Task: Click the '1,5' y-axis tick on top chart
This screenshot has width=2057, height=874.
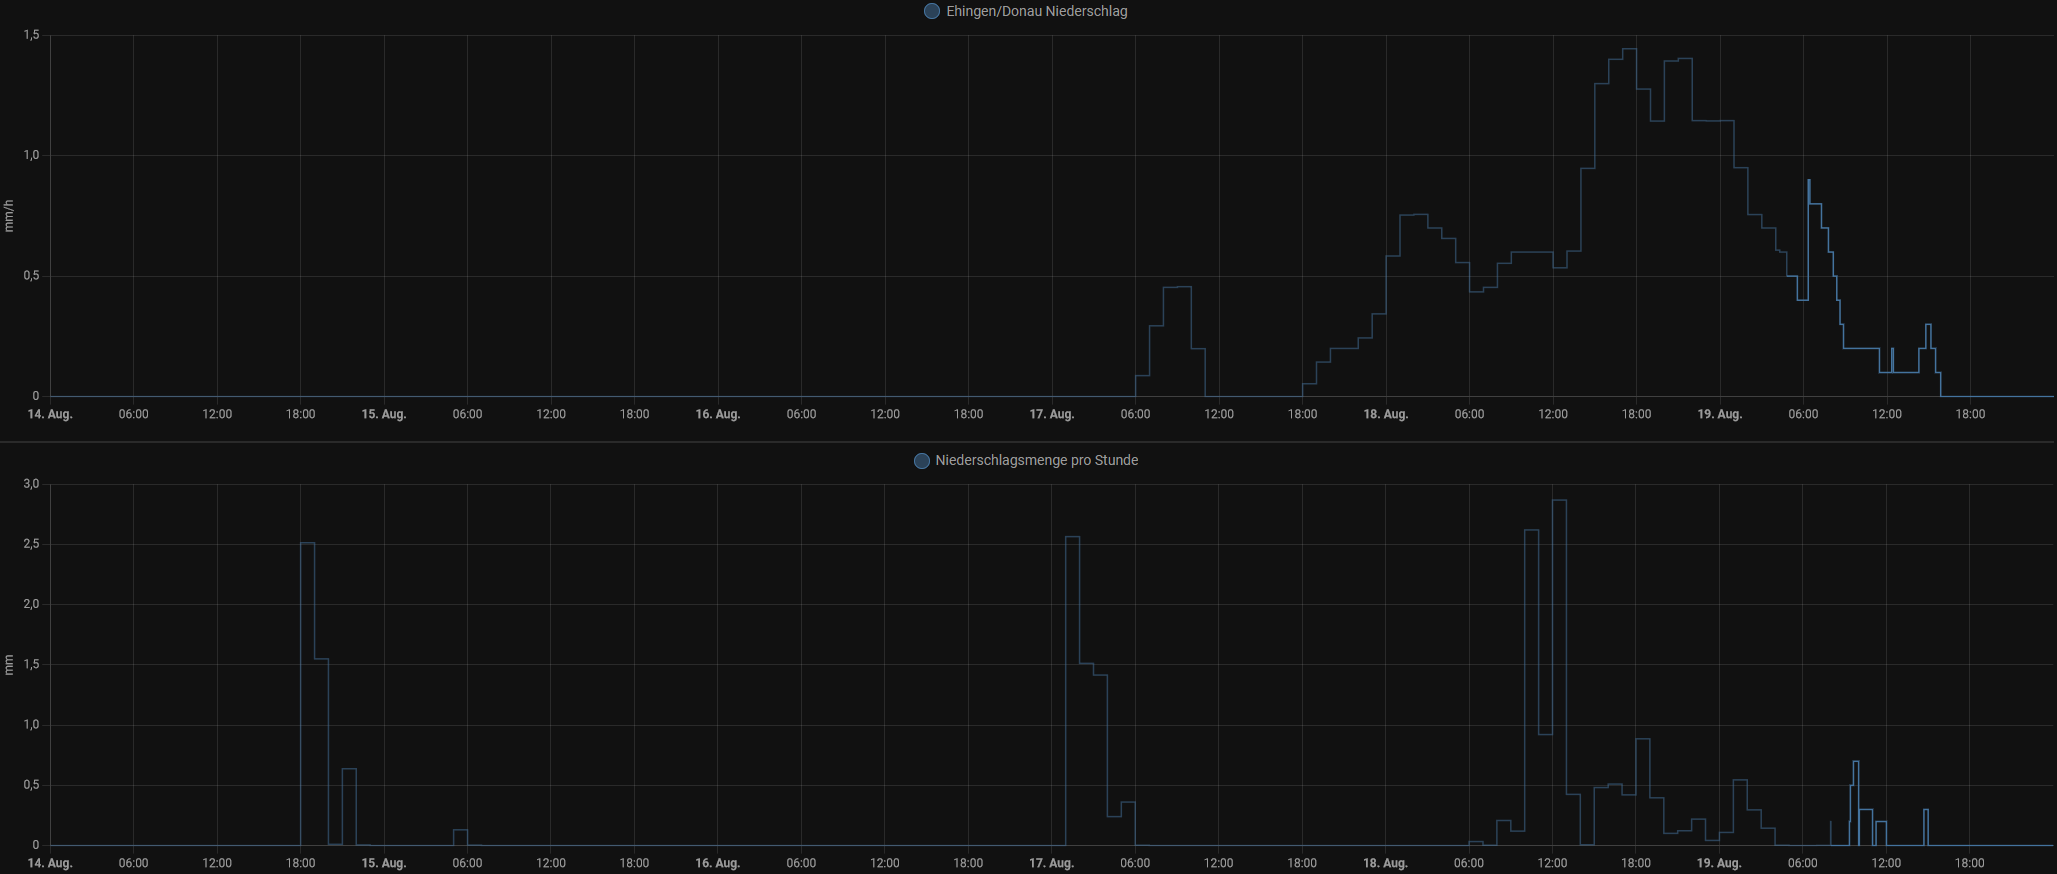Action: pyautogui.click(x=31, y=35)
